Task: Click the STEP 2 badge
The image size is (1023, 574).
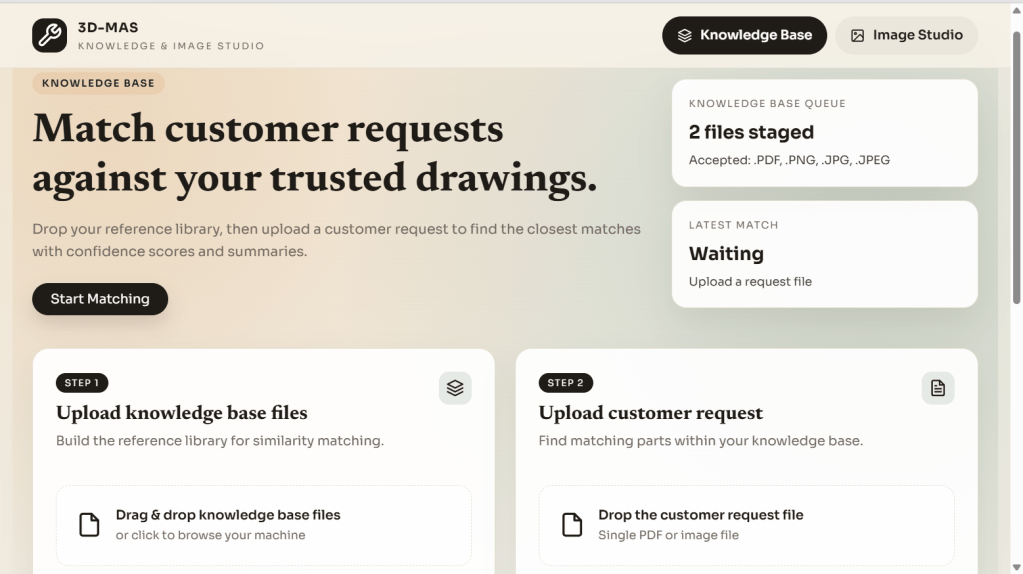Action: click(565, 383)
